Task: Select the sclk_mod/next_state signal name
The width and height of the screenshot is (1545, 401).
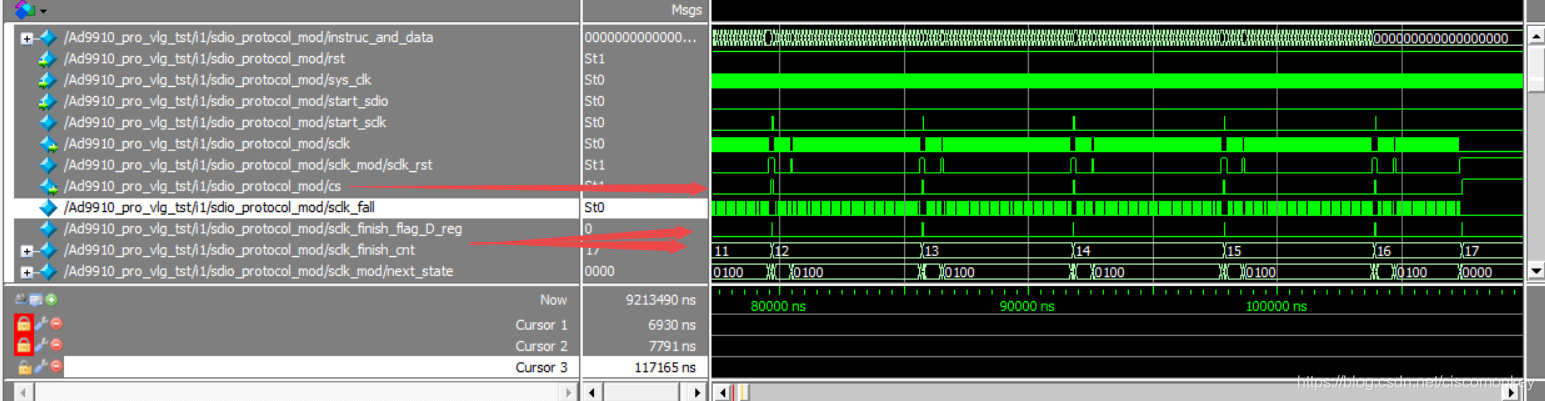Action: 258,271
